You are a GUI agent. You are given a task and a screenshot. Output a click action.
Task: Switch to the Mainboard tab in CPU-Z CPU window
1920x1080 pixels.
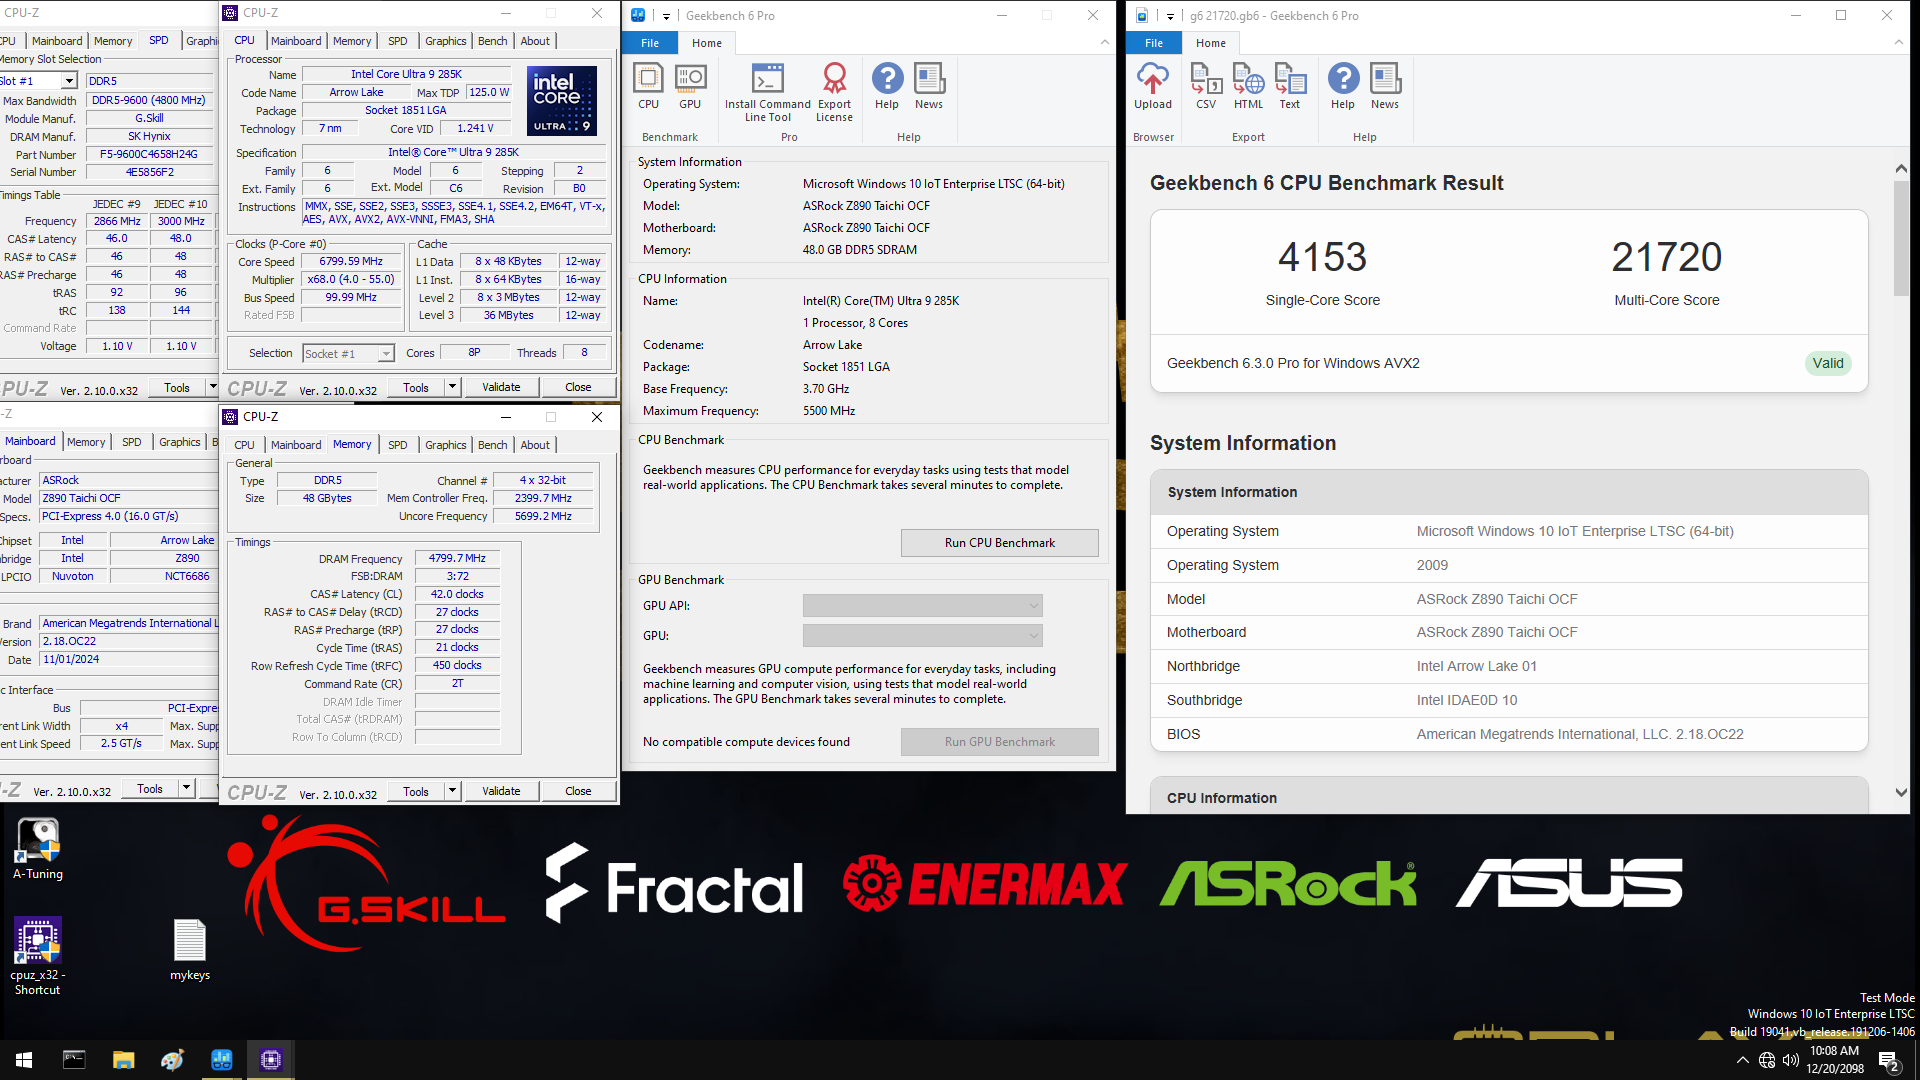[x=296, y=41]
